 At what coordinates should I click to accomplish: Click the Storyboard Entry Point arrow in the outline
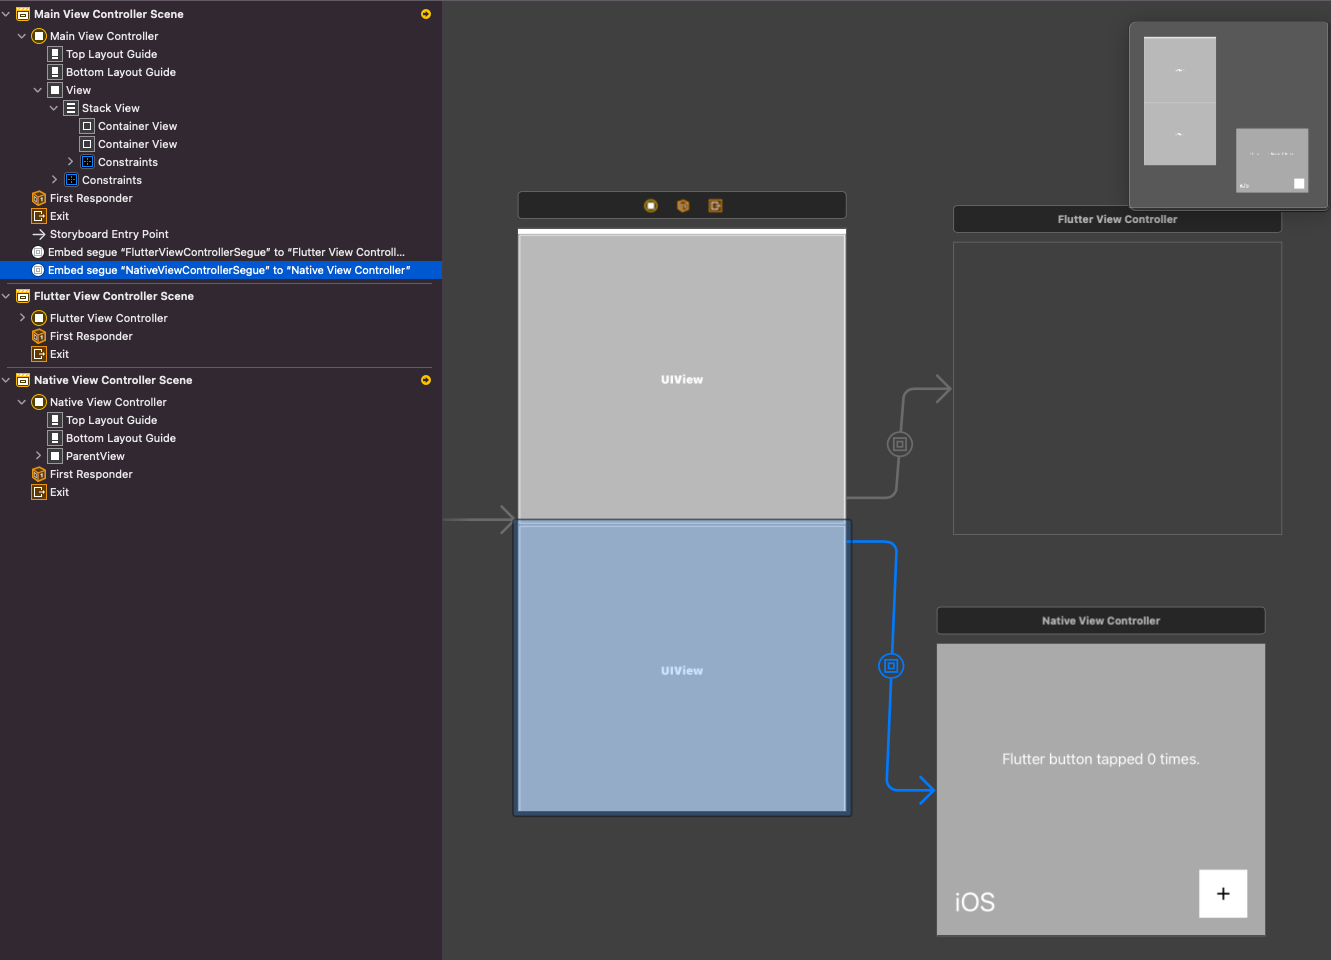pos(37,233)
